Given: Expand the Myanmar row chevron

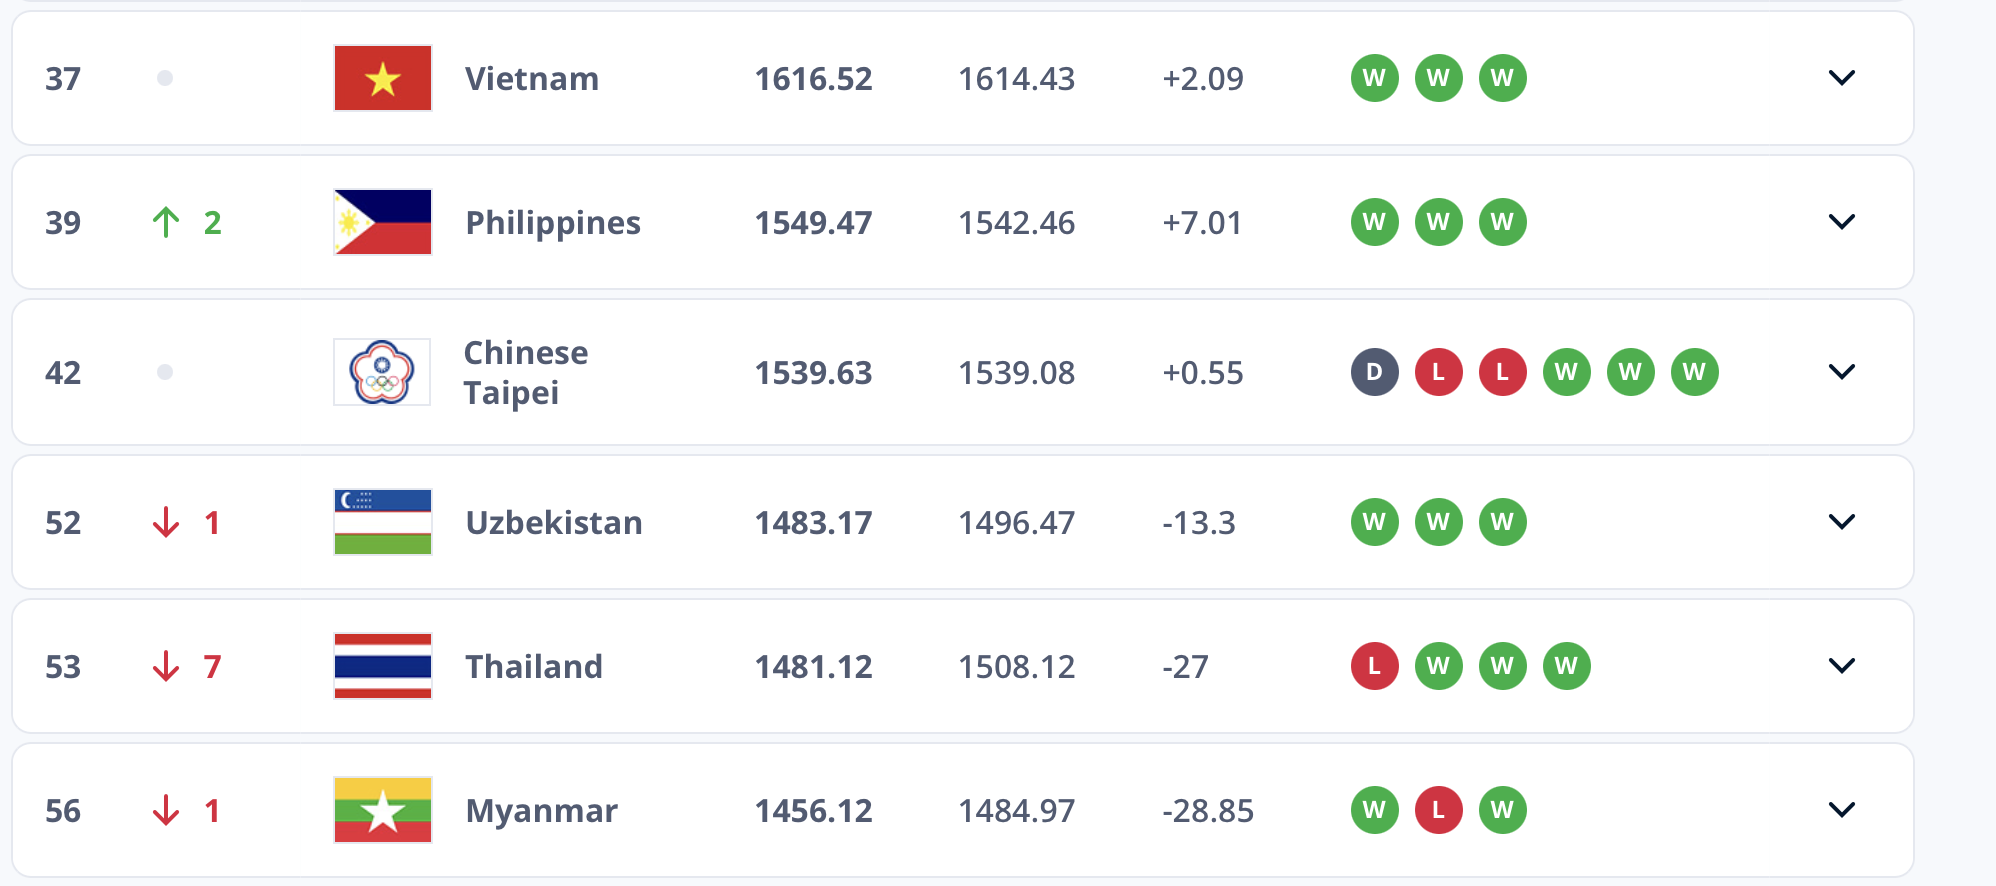Looking at the screenshot, I should (x=1841, y=810).
